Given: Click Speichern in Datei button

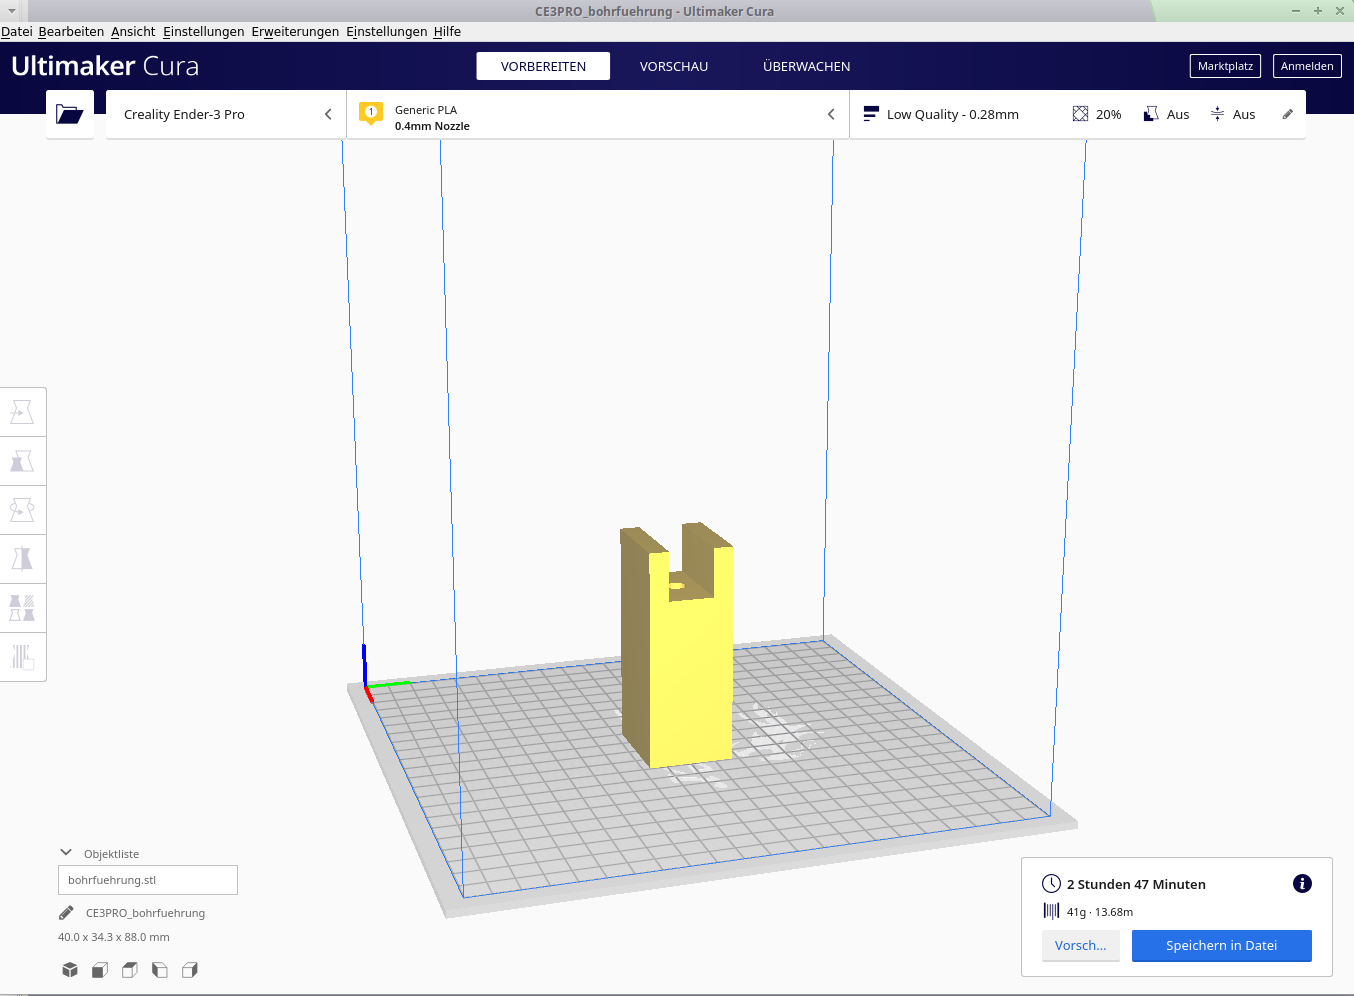Looking at the screenshot, I should point(1222,945).
